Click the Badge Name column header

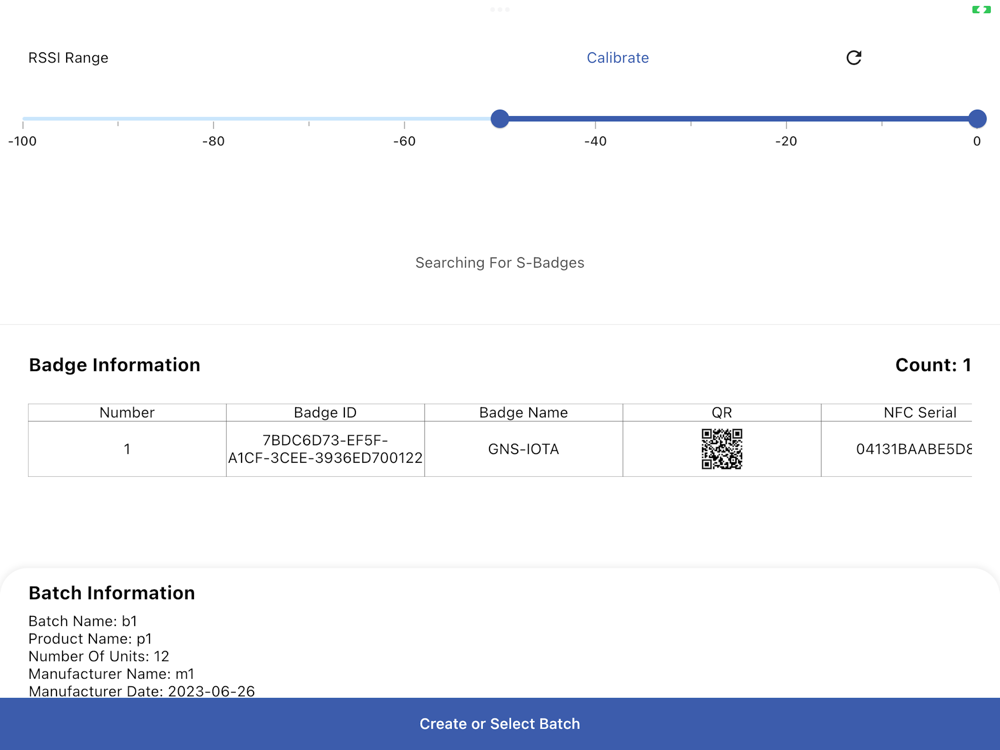point(524,413)
